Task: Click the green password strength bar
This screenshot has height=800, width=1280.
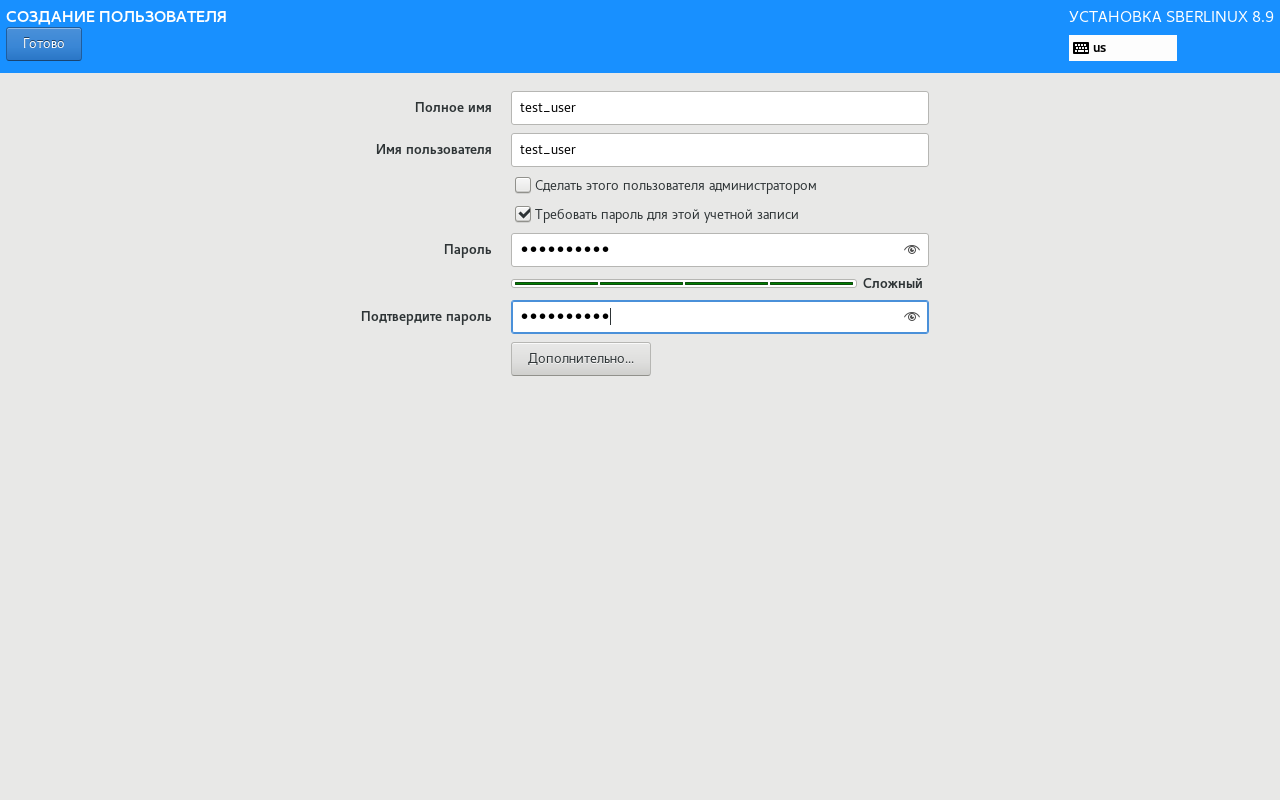Action: tap(684, 284)
